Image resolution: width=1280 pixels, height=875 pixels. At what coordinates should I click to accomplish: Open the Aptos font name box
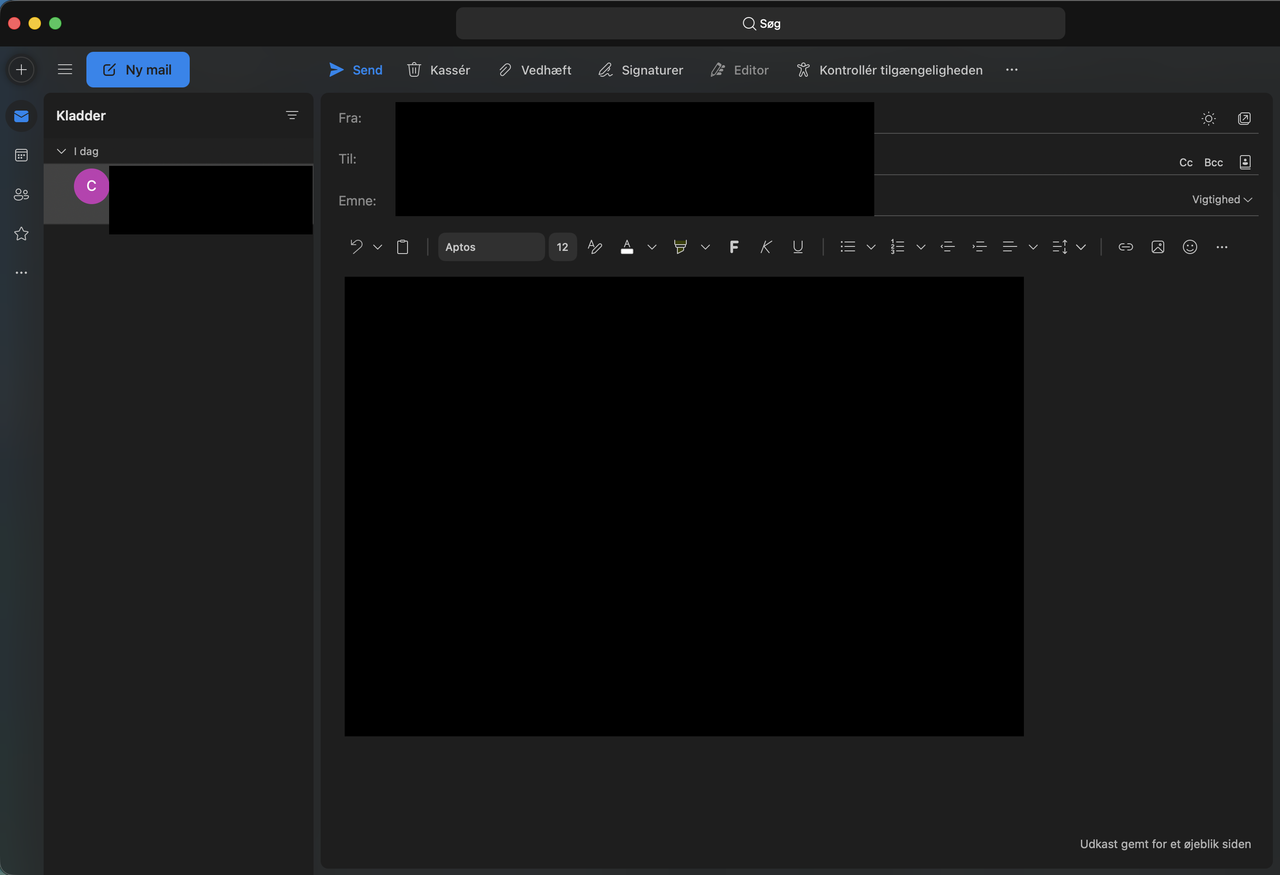491,247
